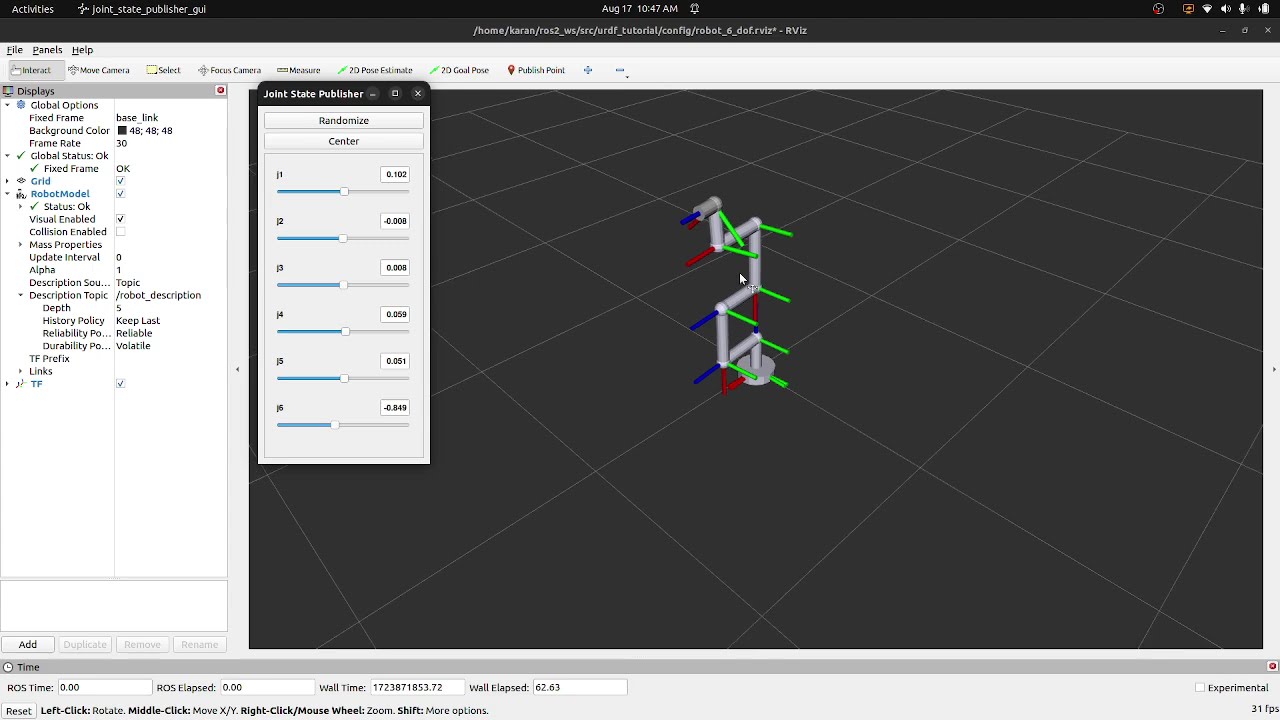Screen dimensions: 1280x720
Task: Click the microphone icon in the system tray
Action: click(1243, 9)
